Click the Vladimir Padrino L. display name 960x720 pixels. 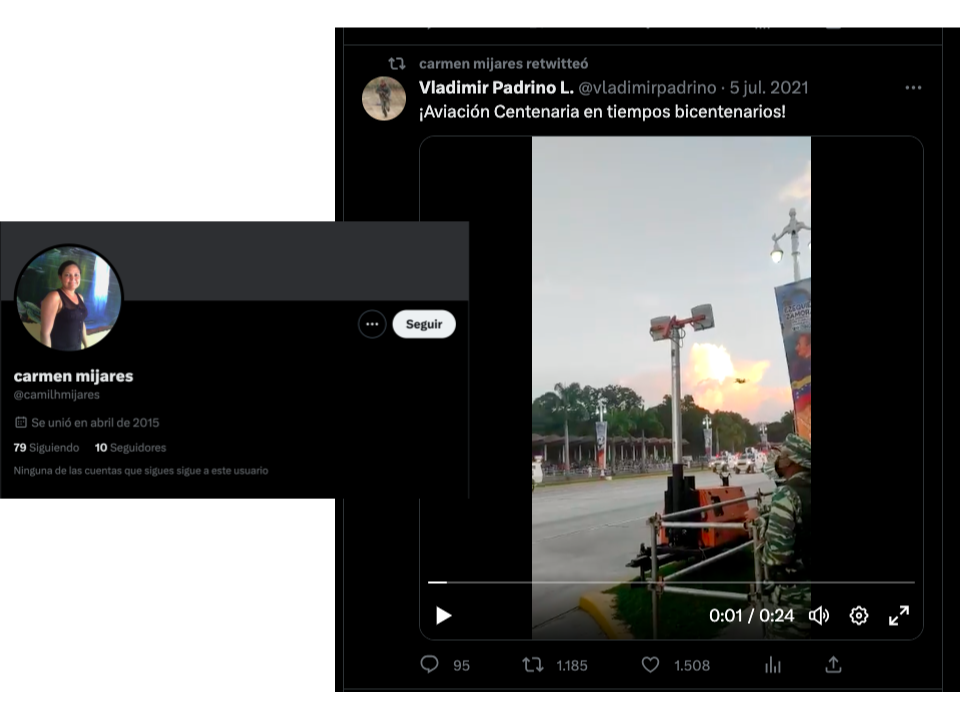click(496, 88)
